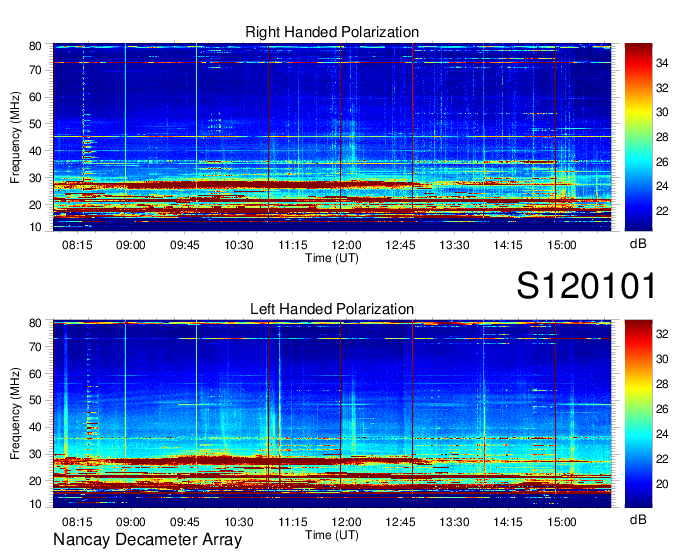
Task: Click the 08:15 time tick of the left-handed plot
Action: point(77,522)
